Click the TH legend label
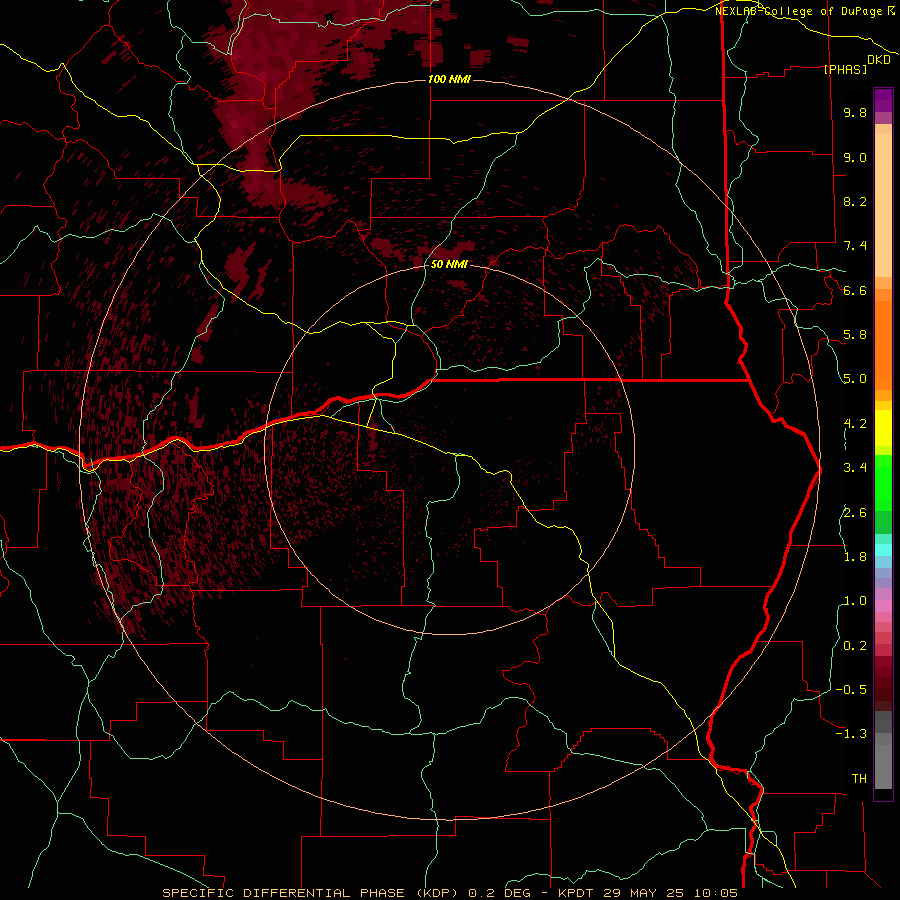This screenshot has height=900, width=900. (859, 778)
